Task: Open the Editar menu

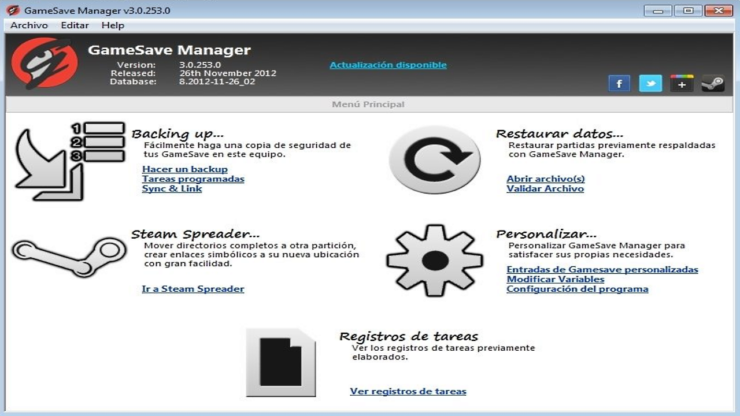Action: pos(75,25)
